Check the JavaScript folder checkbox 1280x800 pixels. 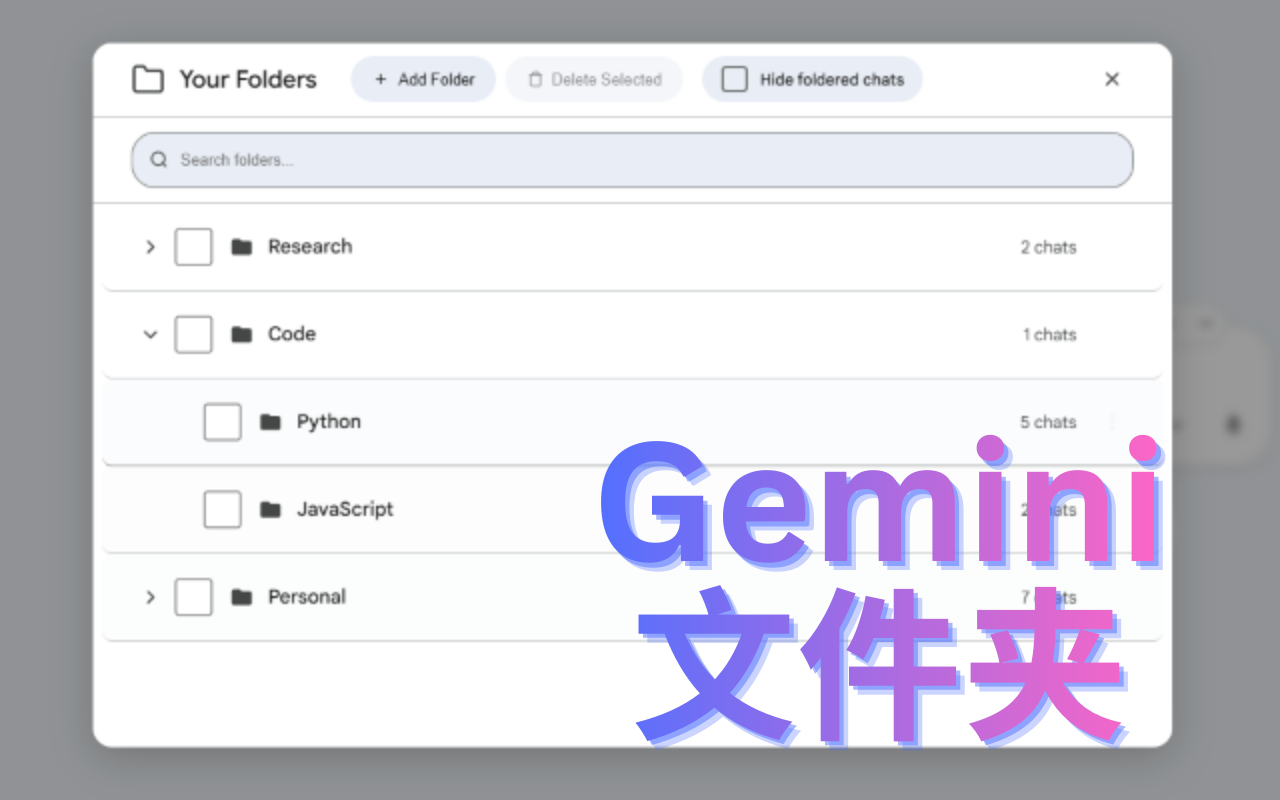coord(222,509)
